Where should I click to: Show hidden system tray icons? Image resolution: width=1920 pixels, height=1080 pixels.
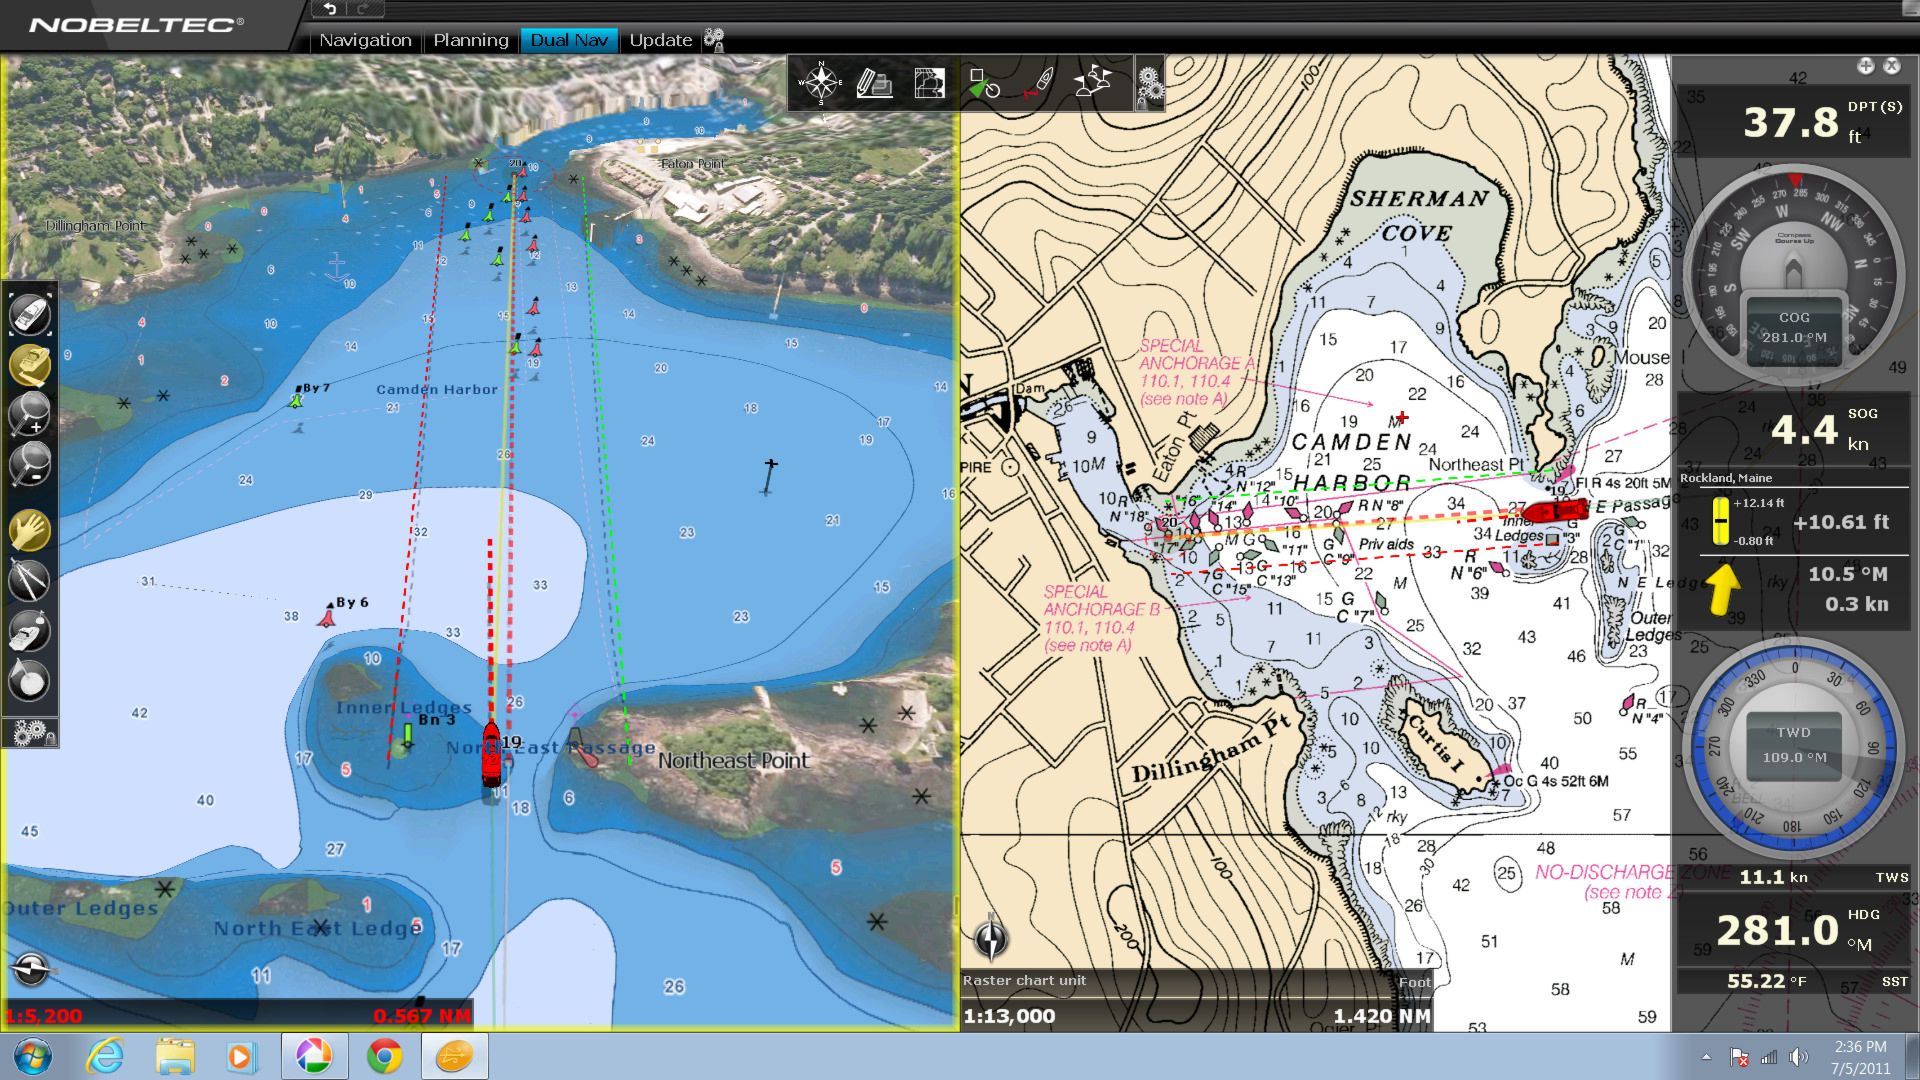pos(1706,1057)
